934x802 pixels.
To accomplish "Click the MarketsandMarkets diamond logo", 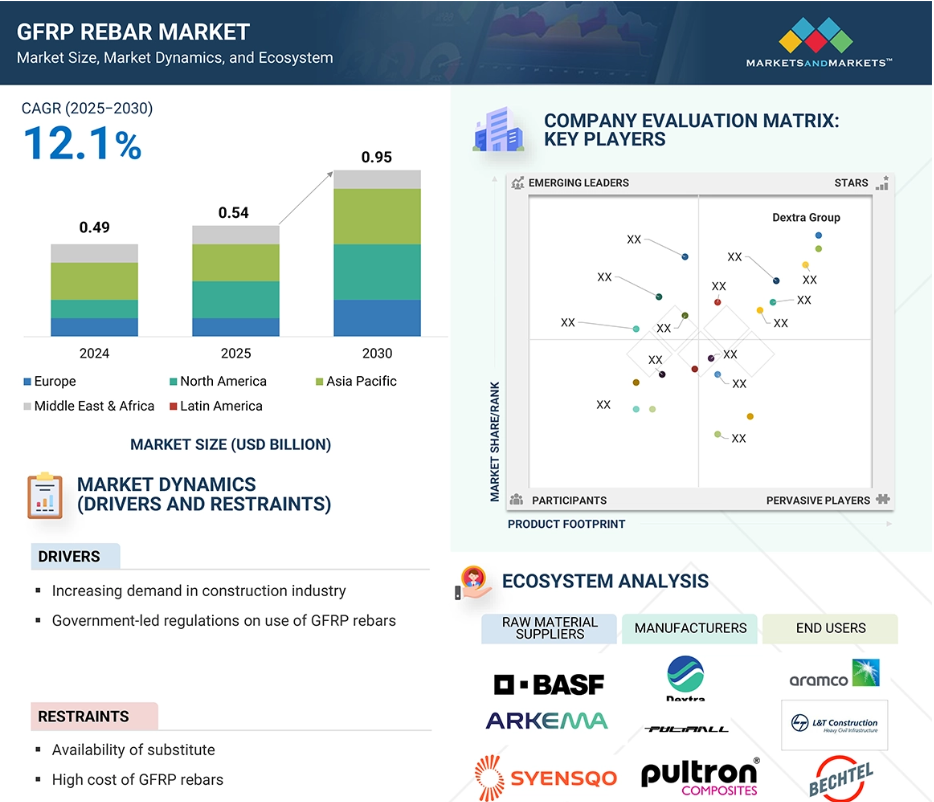I will (815, 35).
